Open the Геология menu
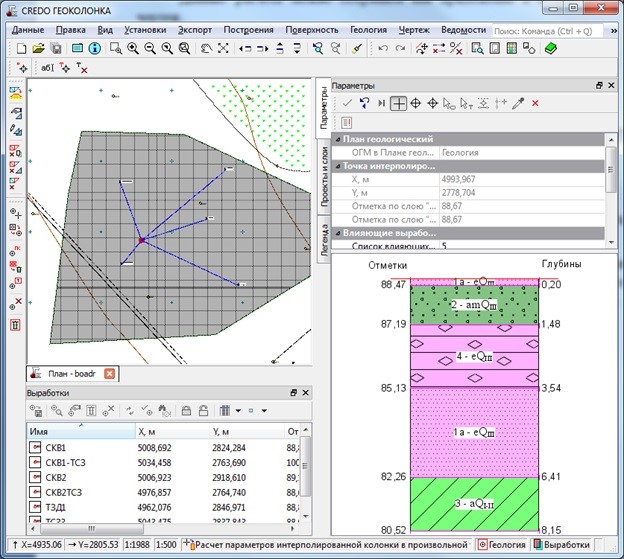This screenshot has width=624, height=559. (x=368, y=30)
